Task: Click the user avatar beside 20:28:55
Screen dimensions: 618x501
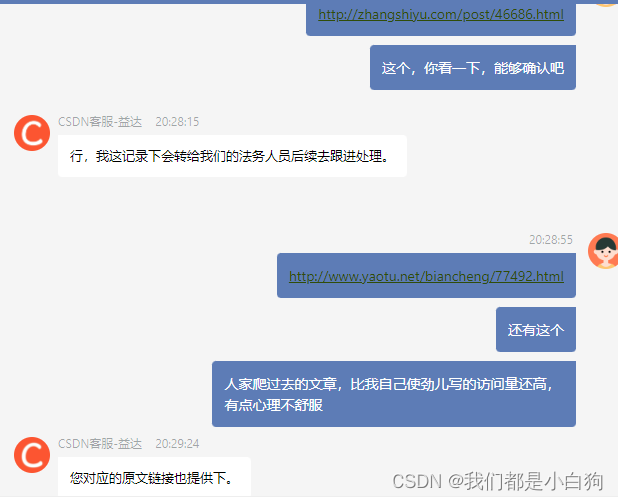Action: tap(603, 251)
